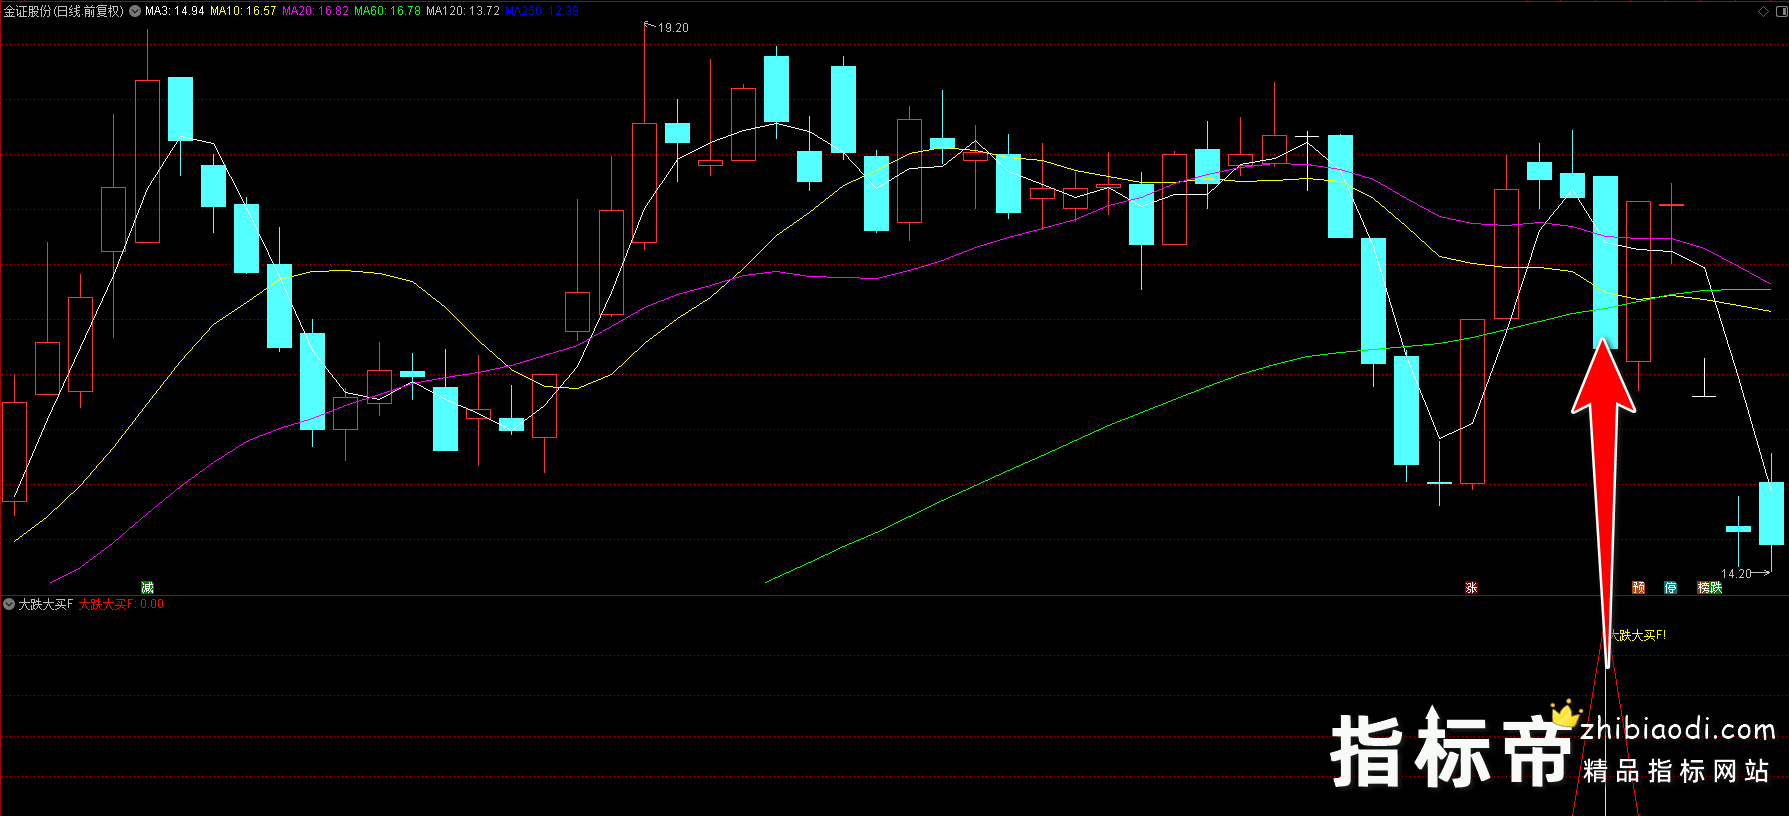Click the 14.20 low price label
Viewport: 1789px width, 816px height.
[1736, 574]
